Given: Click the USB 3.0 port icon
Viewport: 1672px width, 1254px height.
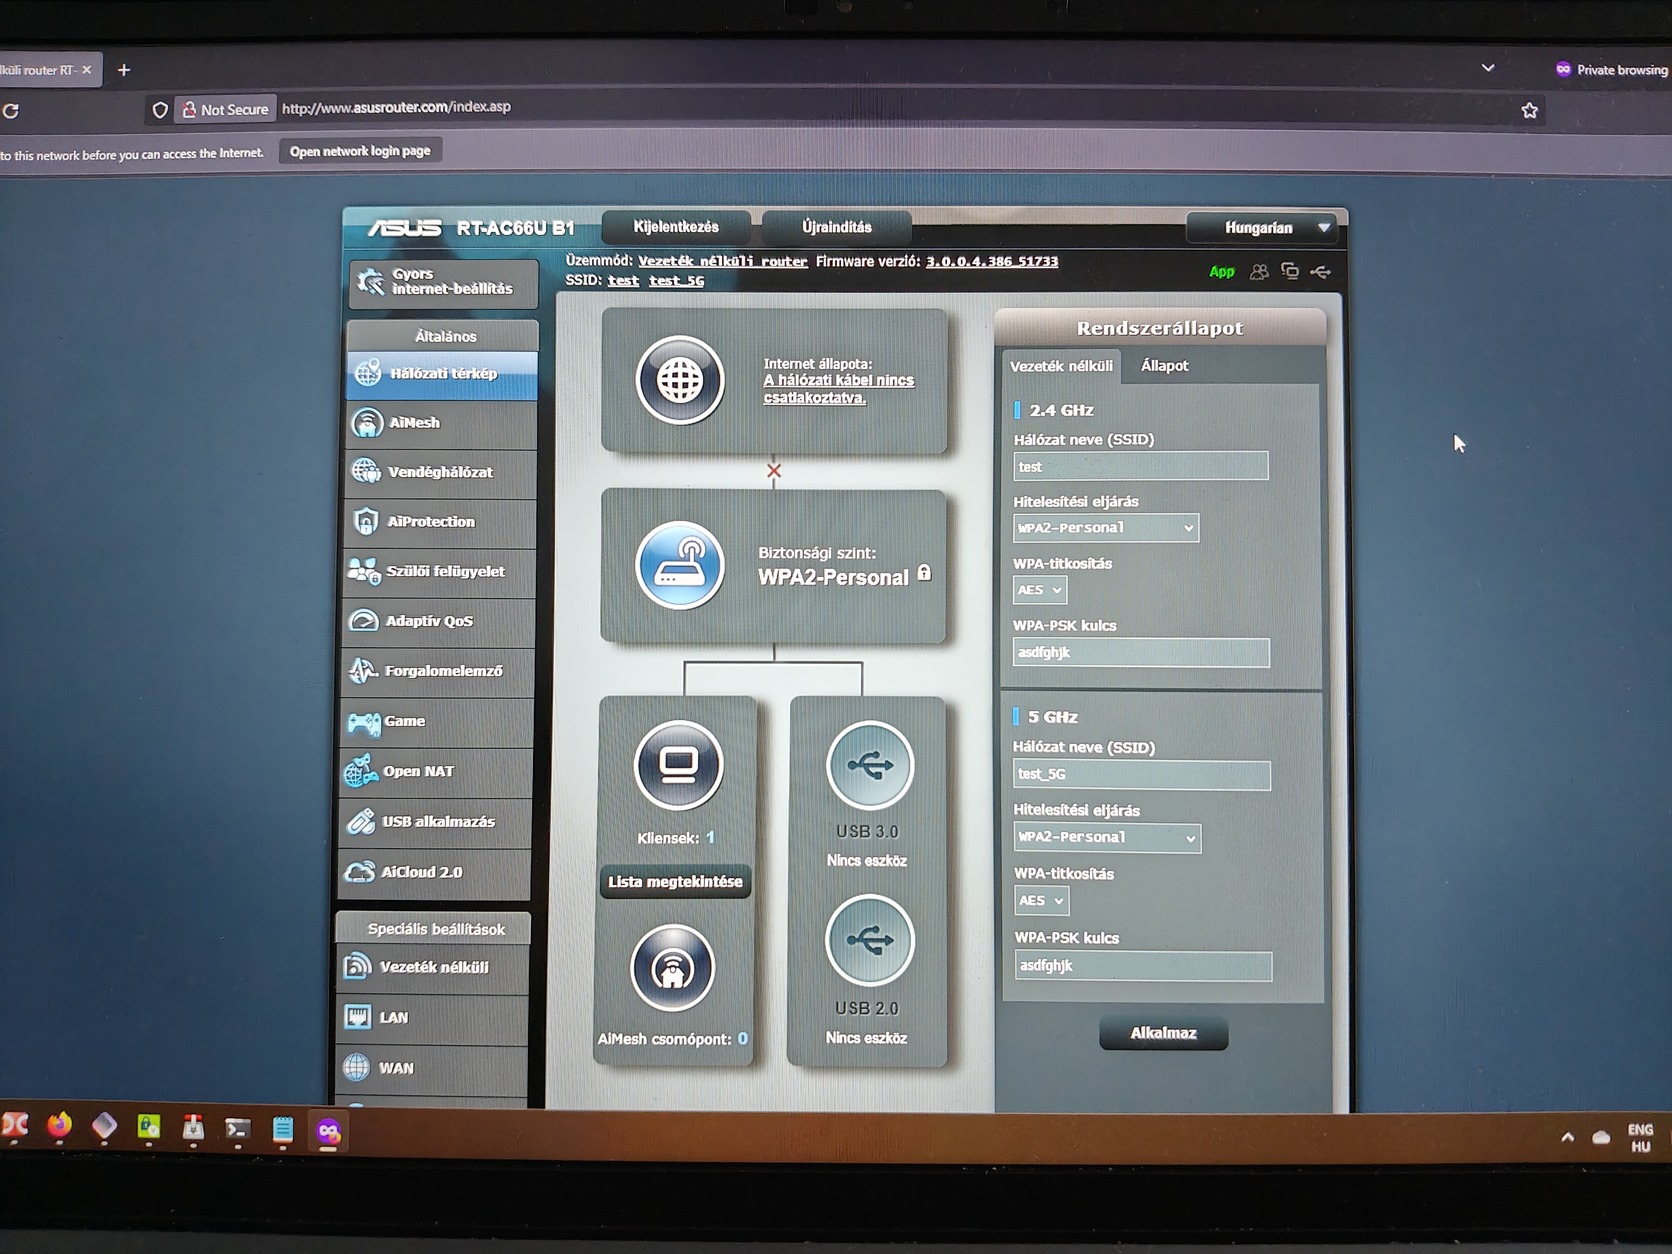Looking at the screenshot, I should pos(869,765).
